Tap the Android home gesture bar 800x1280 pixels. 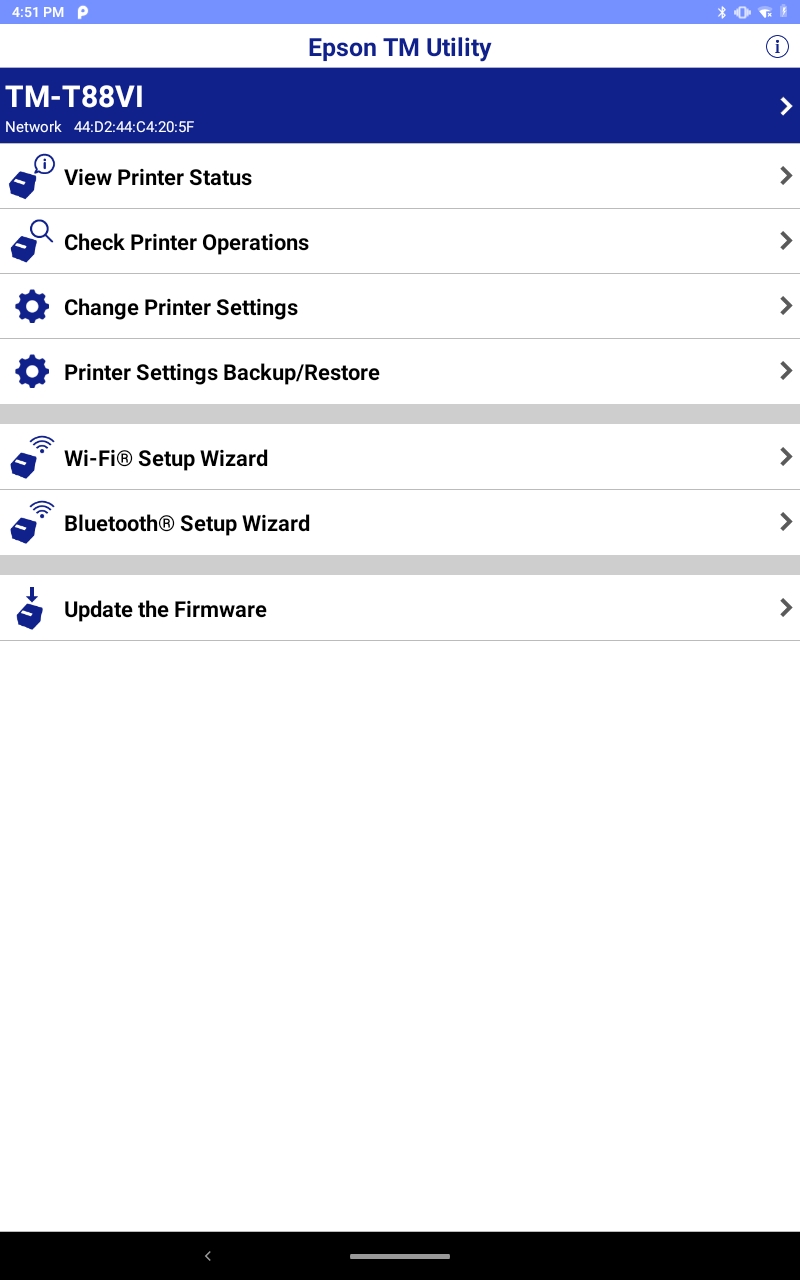400,1256
